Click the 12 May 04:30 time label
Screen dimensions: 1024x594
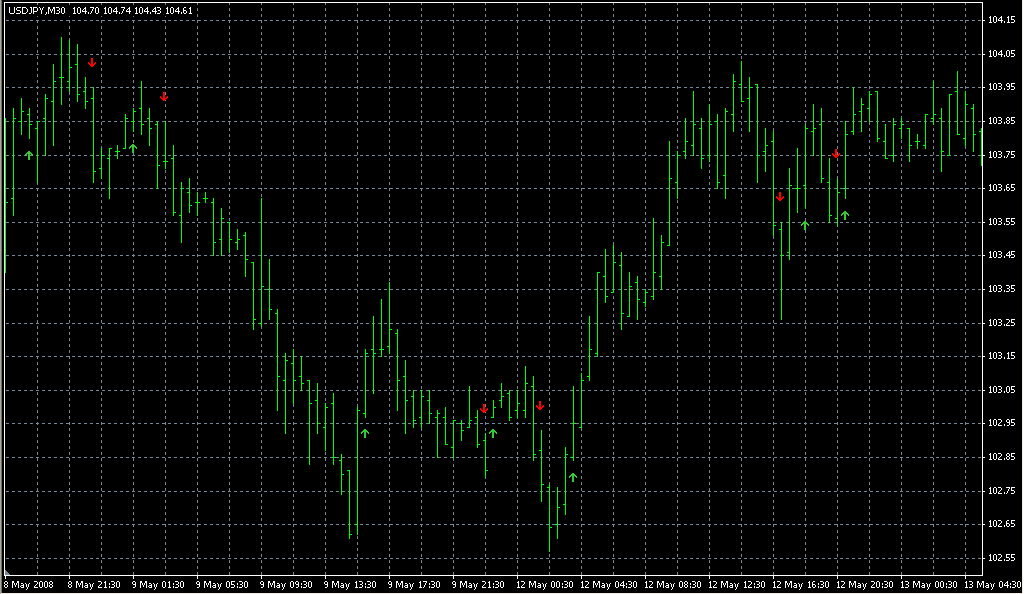(x=609, y=585)
